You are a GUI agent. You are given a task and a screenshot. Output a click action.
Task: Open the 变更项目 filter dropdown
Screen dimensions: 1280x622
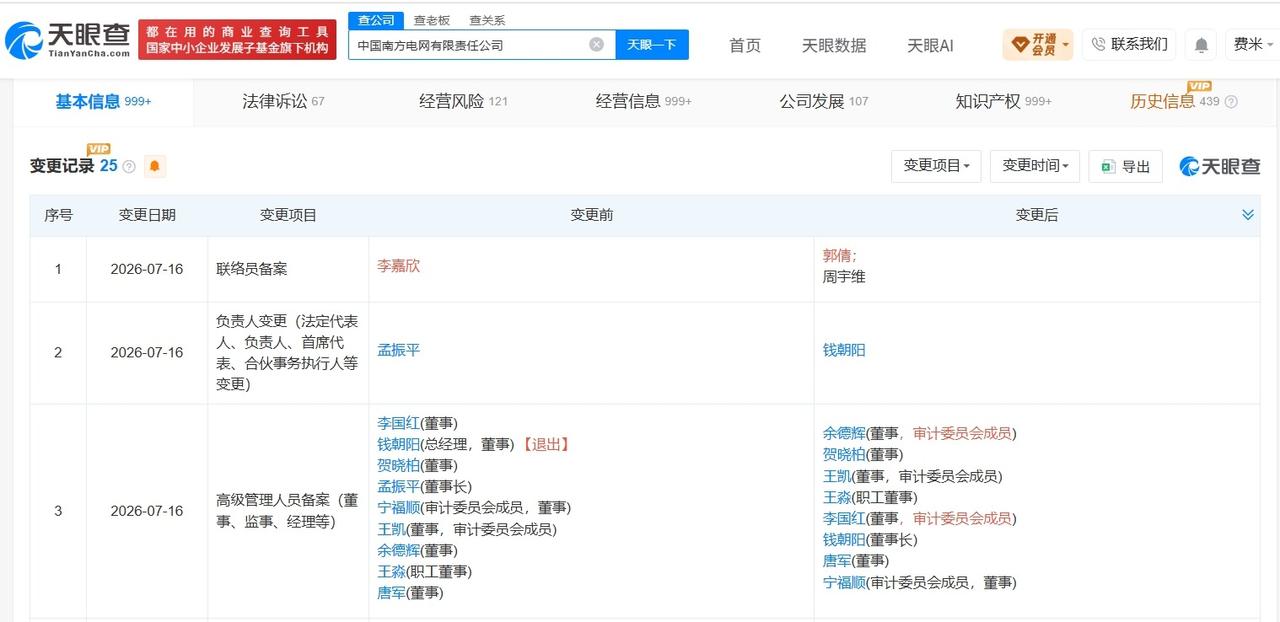pos(936,166)
